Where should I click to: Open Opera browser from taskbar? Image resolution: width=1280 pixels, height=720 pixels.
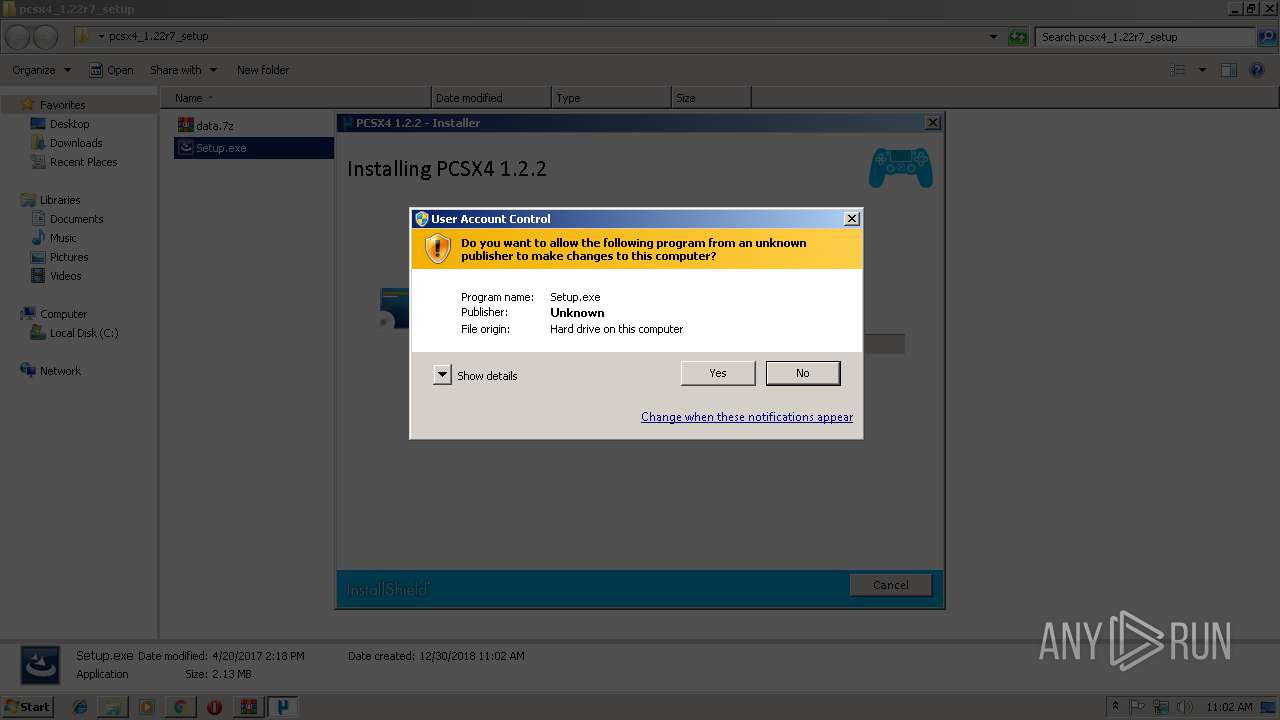click(x=214, y=707)
